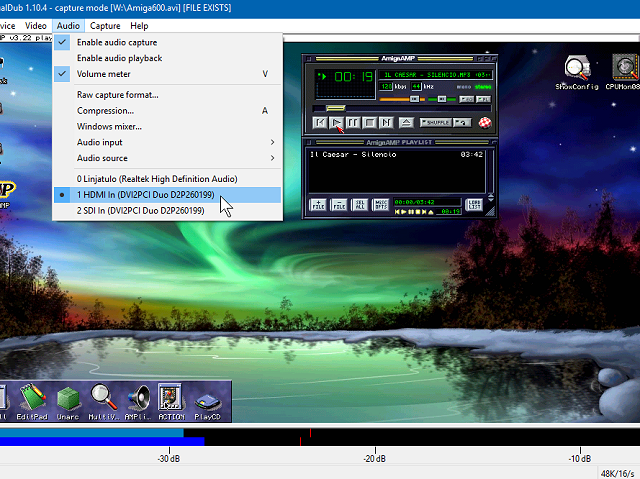Launch MultiView magnifier dock icon

point(104,401)
